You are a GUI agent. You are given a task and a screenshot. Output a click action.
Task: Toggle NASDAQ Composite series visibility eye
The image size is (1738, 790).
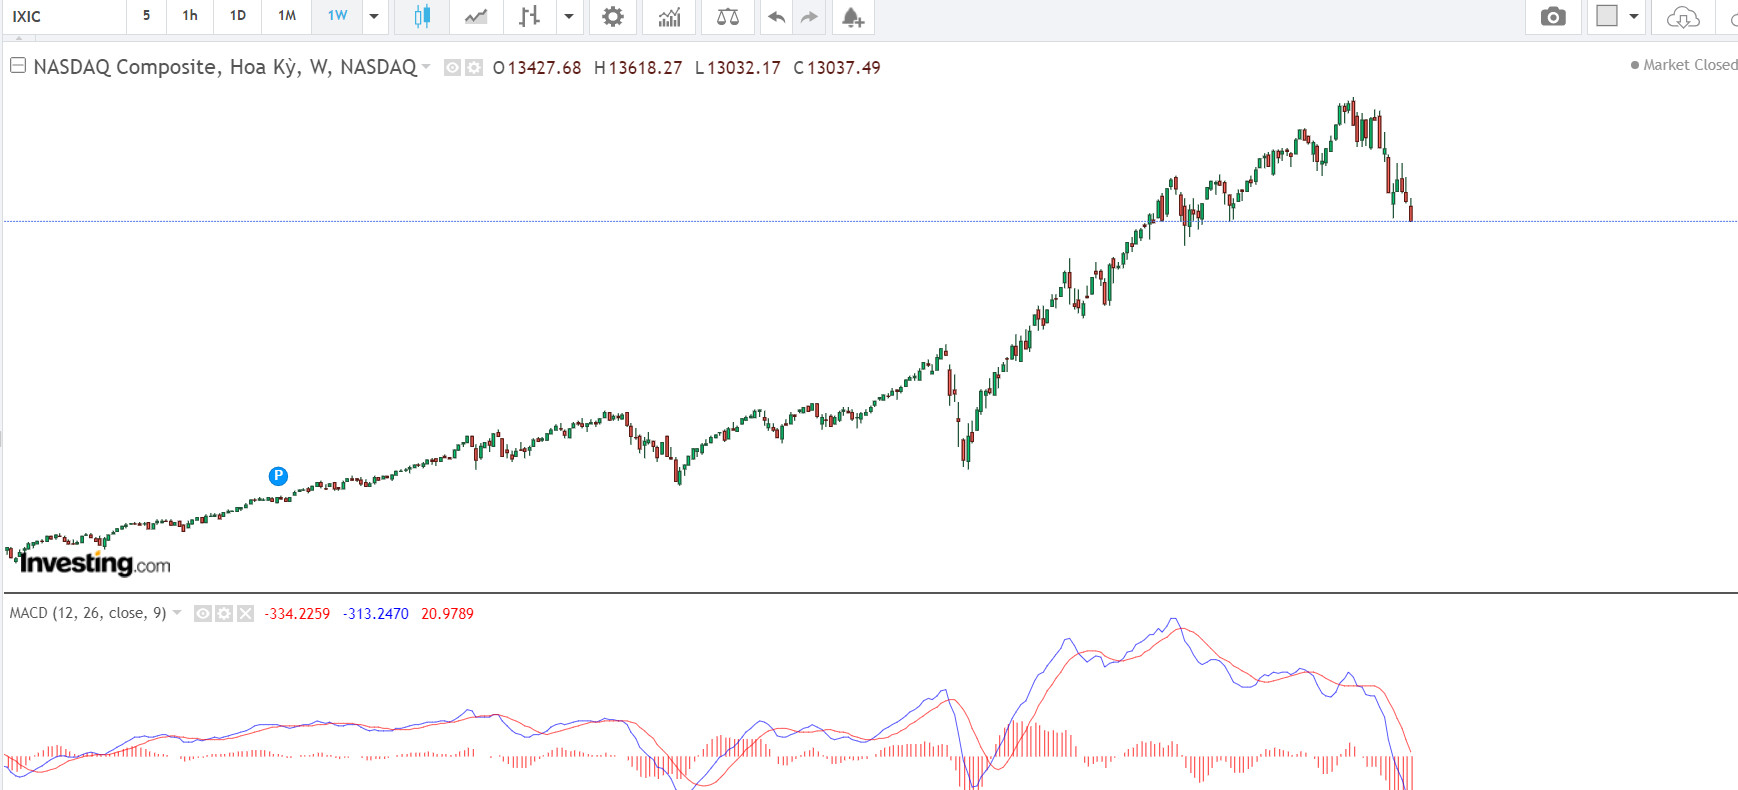(452, 67)
